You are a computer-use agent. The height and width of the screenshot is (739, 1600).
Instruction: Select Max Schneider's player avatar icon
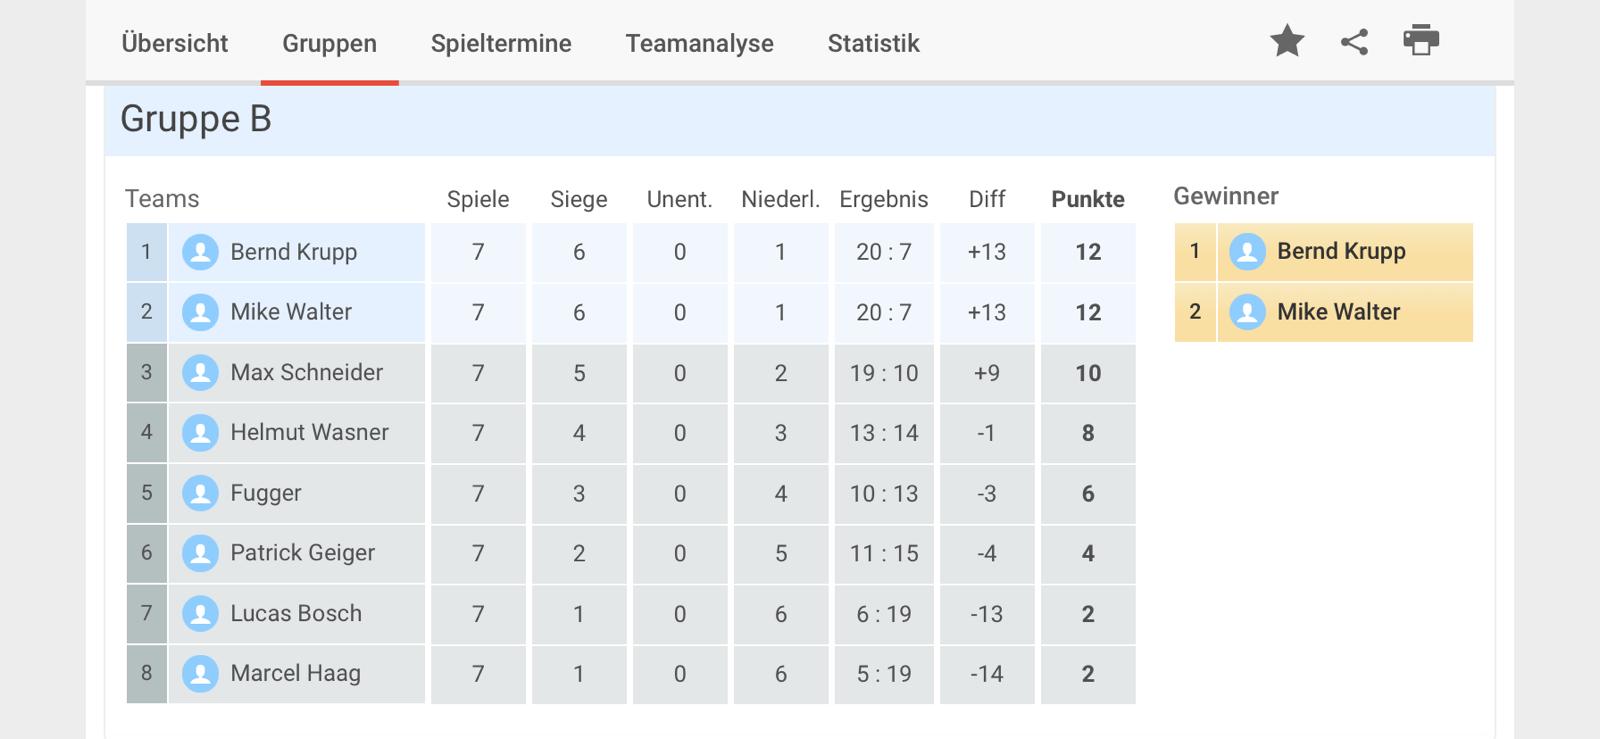pos(200,373)
